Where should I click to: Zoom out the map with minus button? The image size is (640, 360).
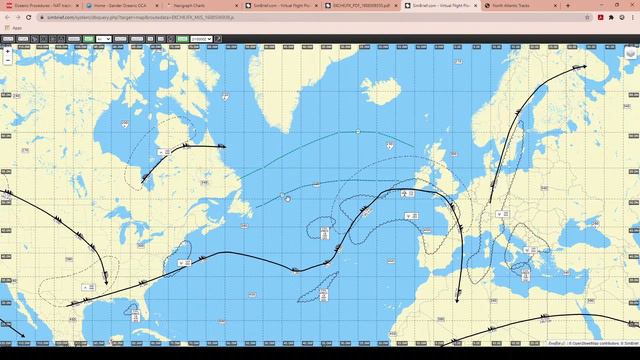coord(8,60)
